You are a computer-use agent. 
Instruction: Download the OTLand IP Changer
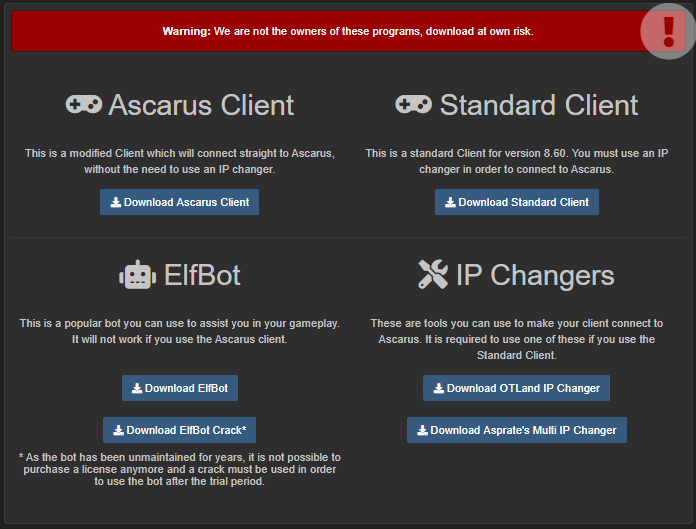pyautogui.click(x=516, y=388)
